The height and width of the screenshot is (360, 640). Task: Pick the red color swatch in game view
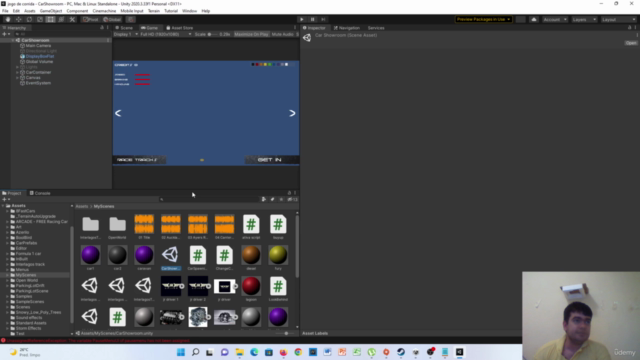257,64
